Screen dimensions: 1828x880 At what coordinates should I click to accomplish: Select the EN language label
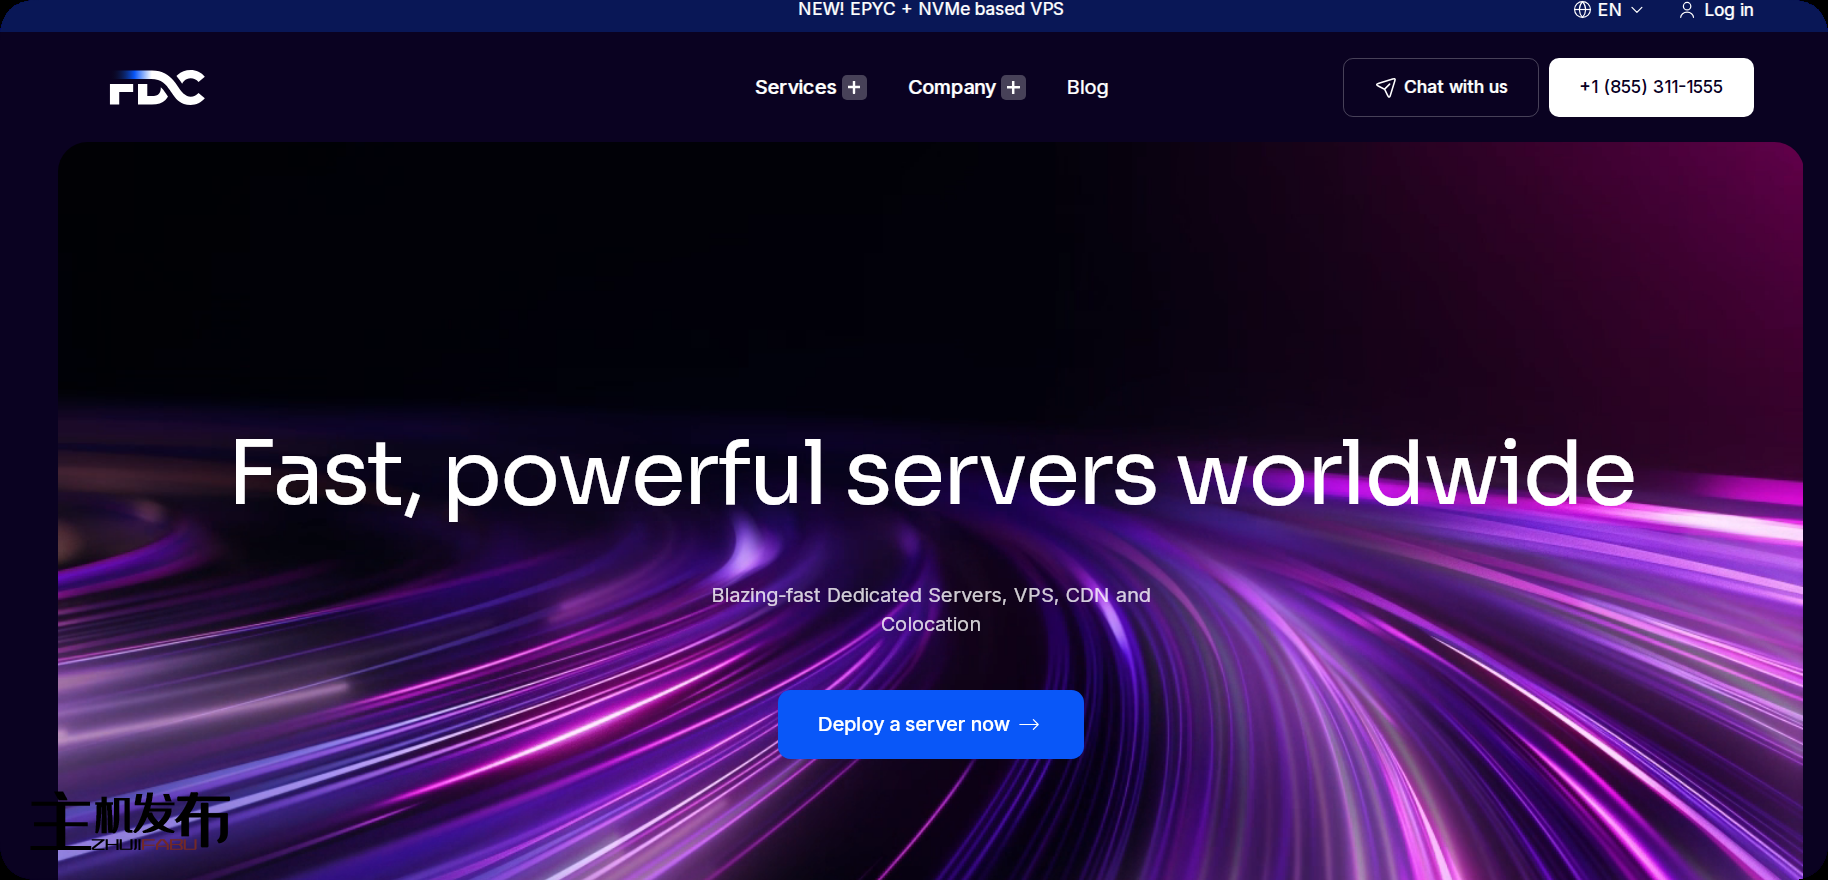coord(1609,10)
